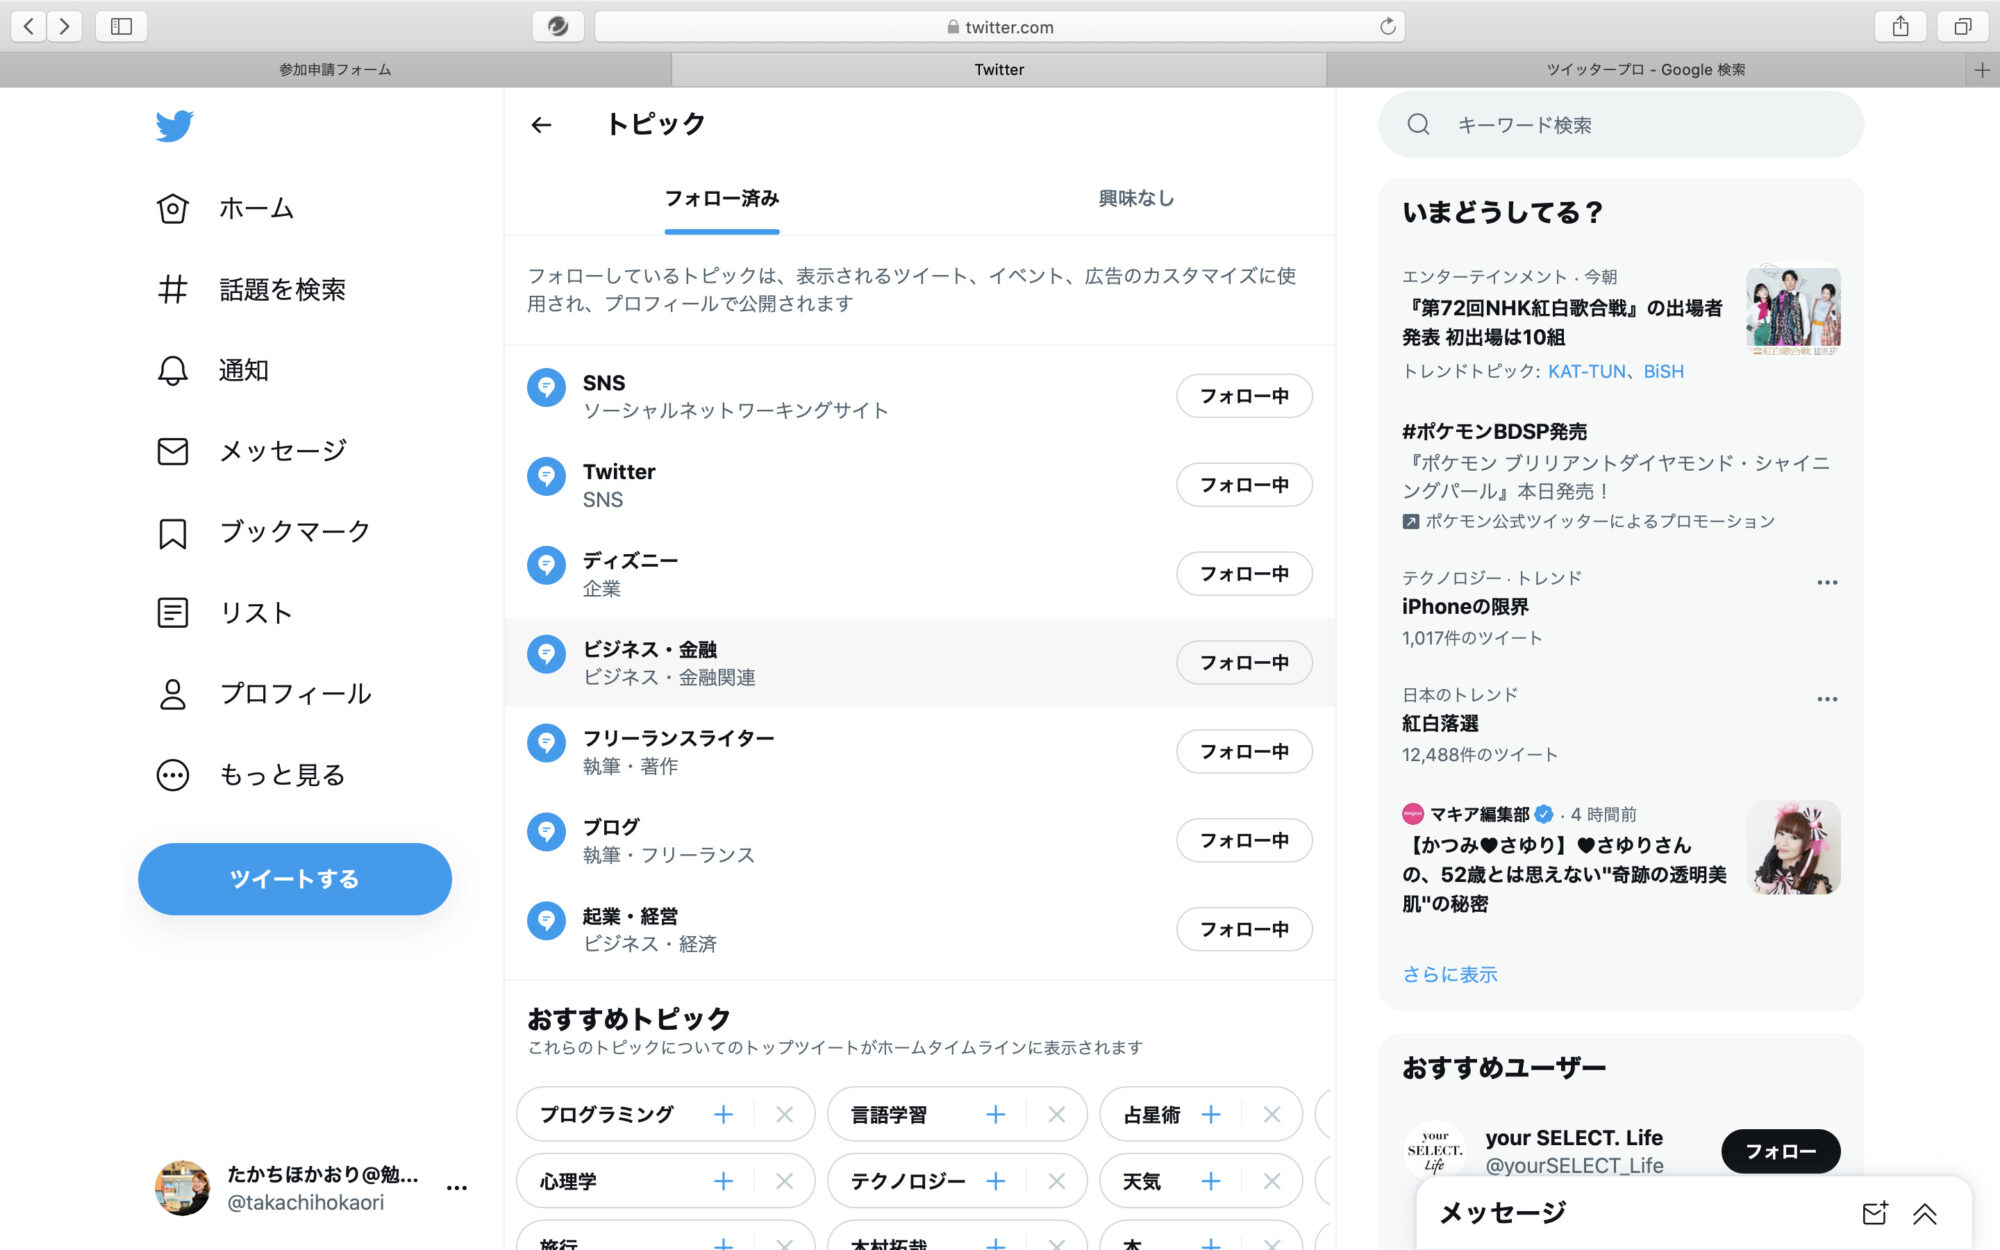Add 天気 topic with plus icon
The width and height of the screenshot is (2000, 1250).
click(x=1211, y=1181)
